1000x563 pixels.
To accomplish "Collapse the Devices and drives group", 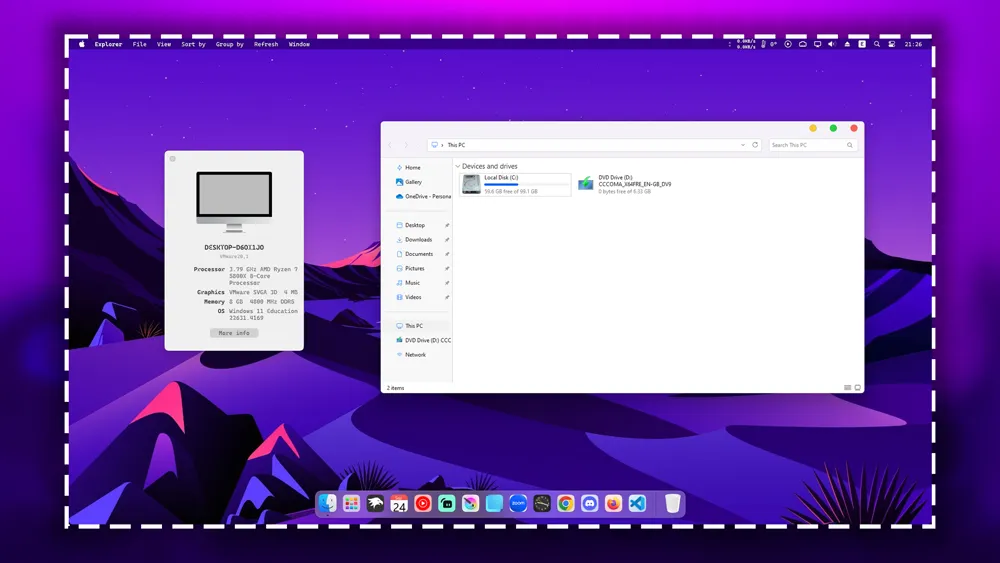I will tap(458, 167).
